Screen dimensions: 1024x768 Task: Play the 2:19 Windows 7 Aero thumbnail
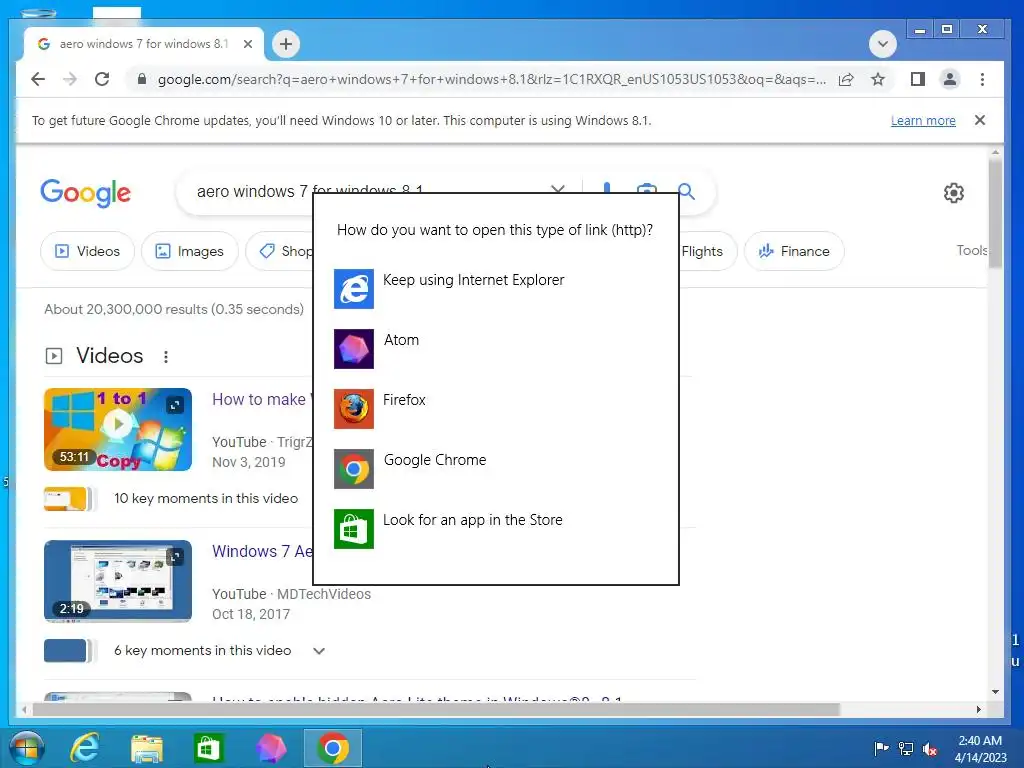(x=118, y=581)
